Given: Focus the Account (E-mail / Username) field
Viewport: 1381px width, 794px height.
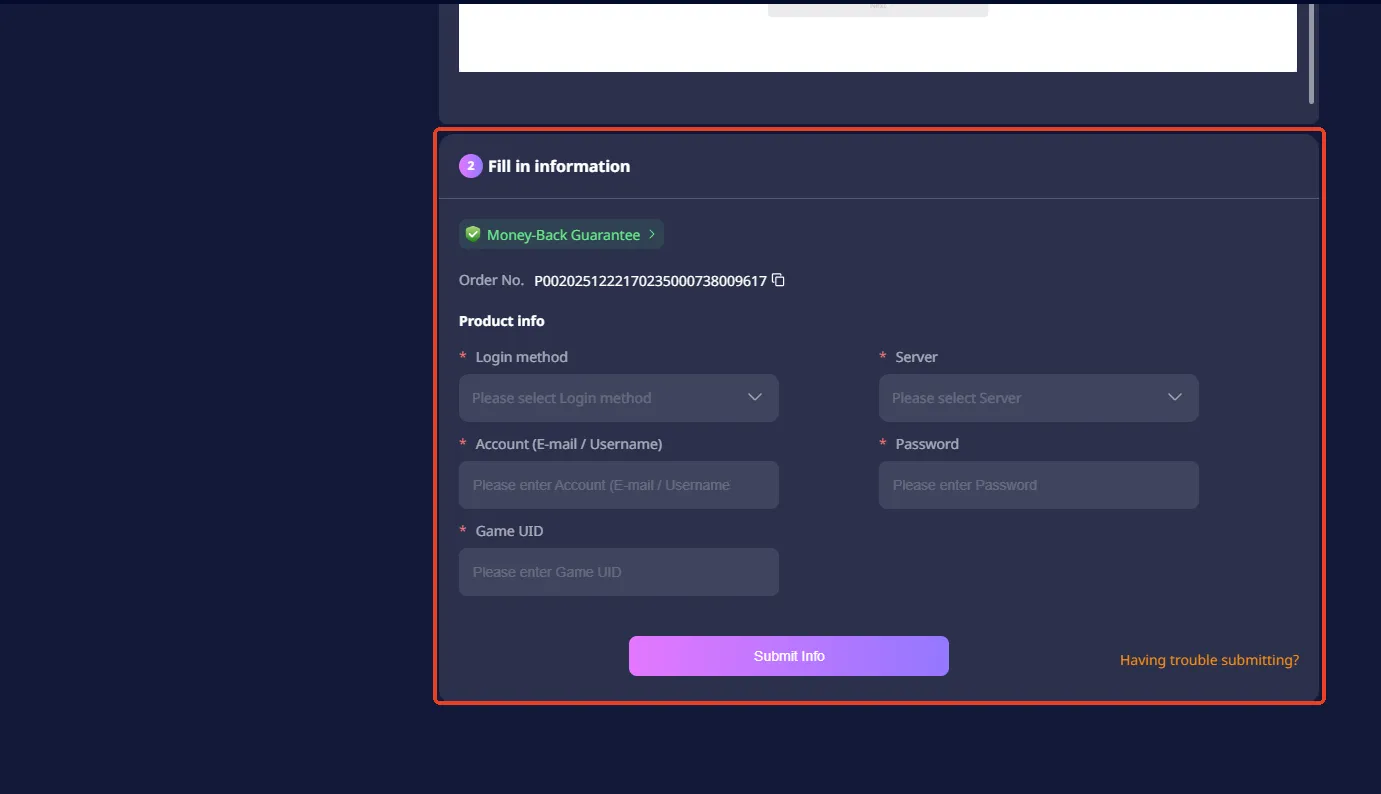Looking at the screenshot, I should click(x=618, y=485).
